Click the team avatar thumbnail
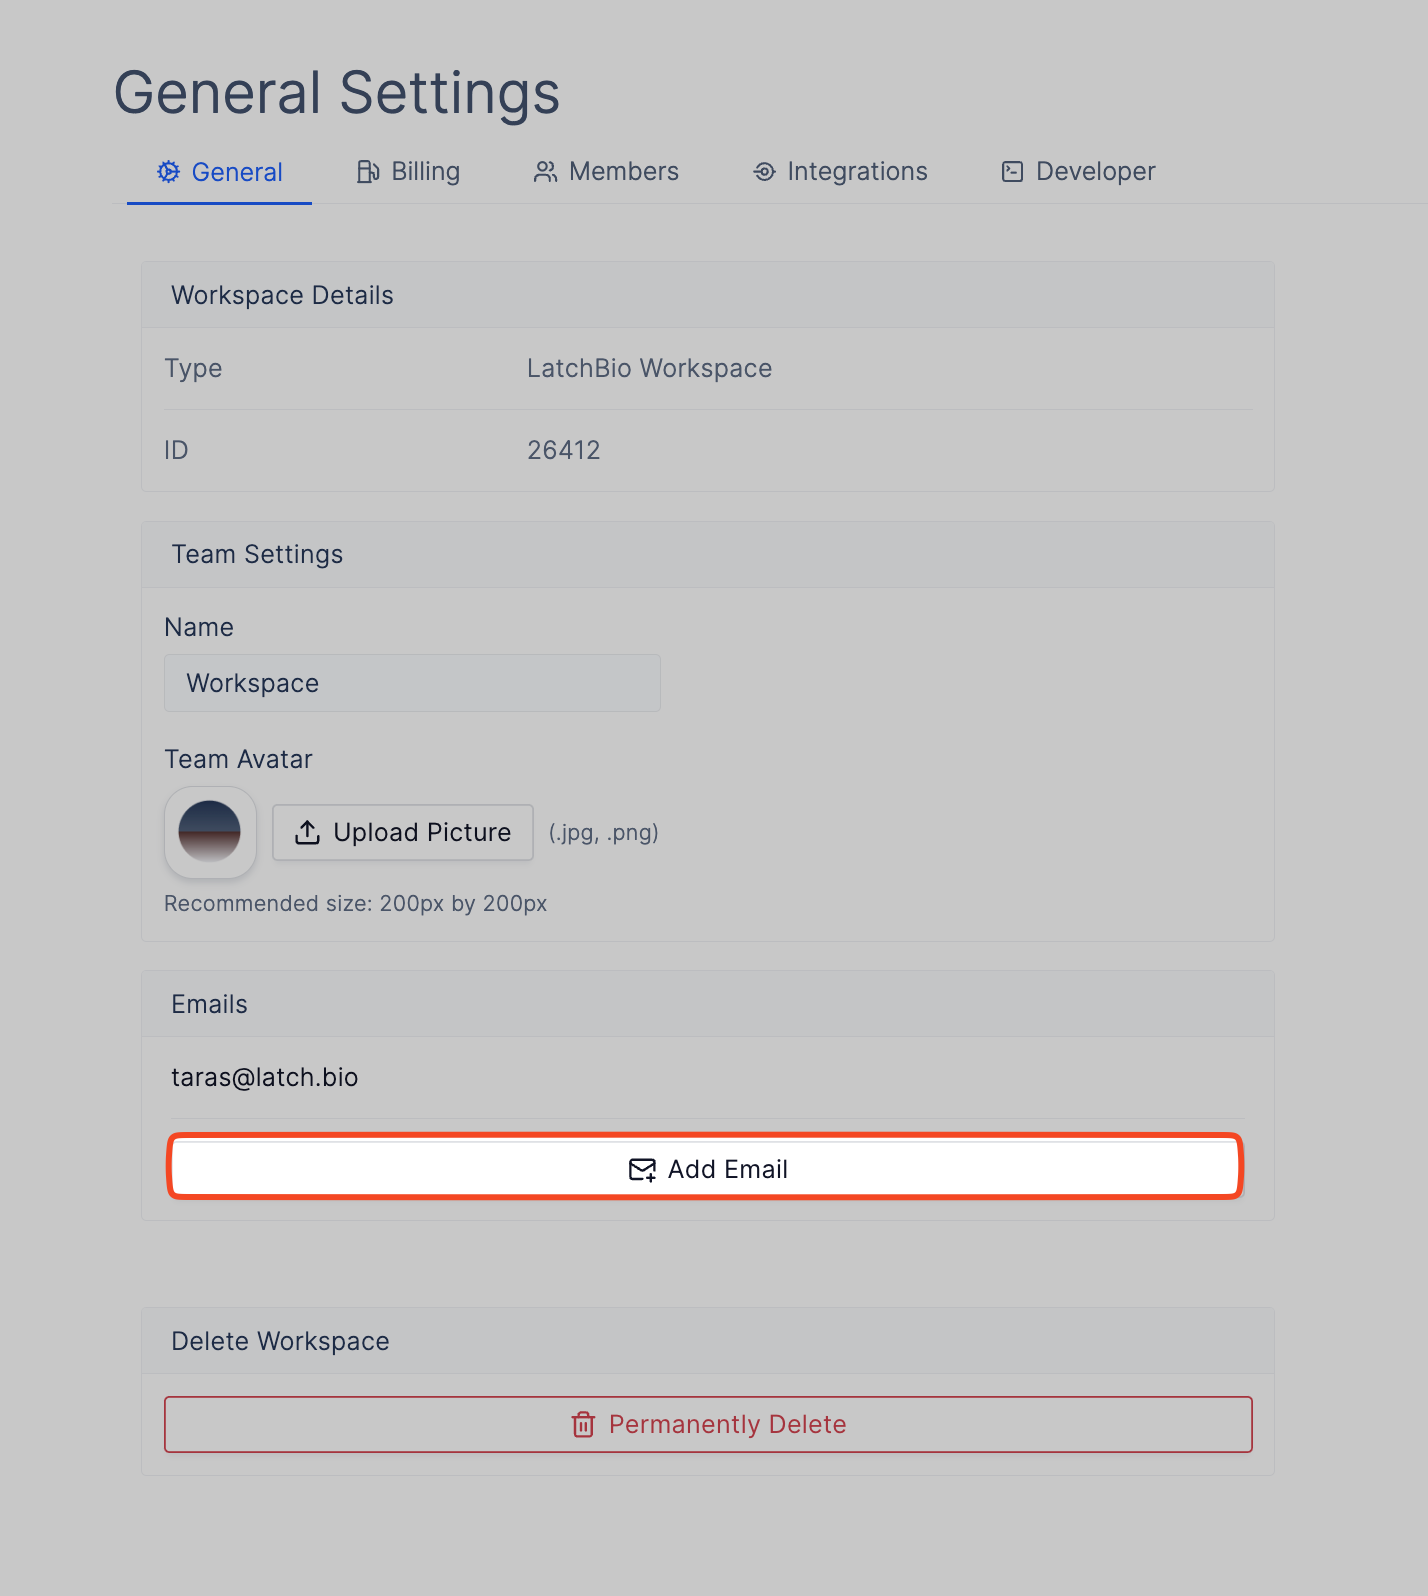This screenshot has height=1596, width=1428. (210, 832)
